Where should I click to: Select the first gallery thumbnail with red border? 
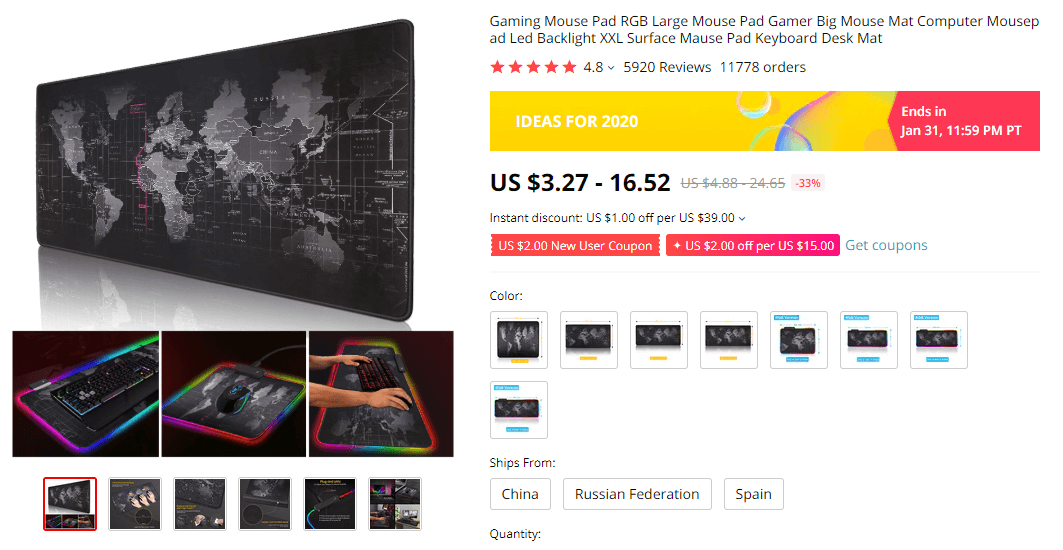point(70,504)
